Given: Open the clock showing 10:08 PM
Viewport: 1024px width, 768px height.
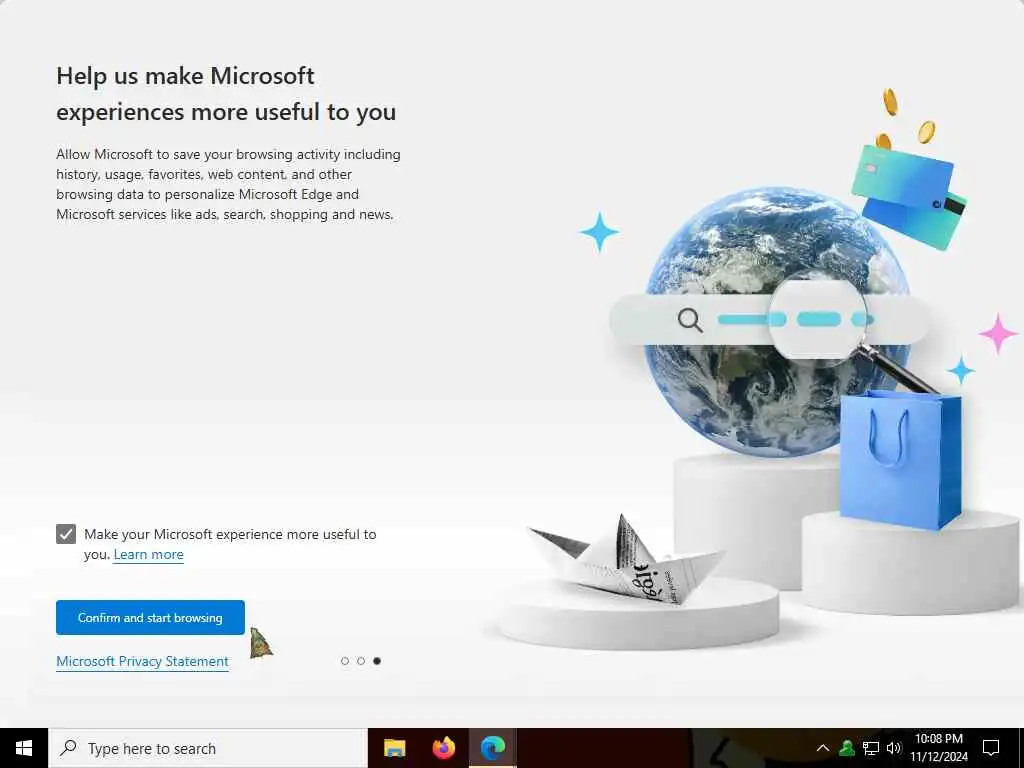Looking at the screenshot, I should coord(939,748).
